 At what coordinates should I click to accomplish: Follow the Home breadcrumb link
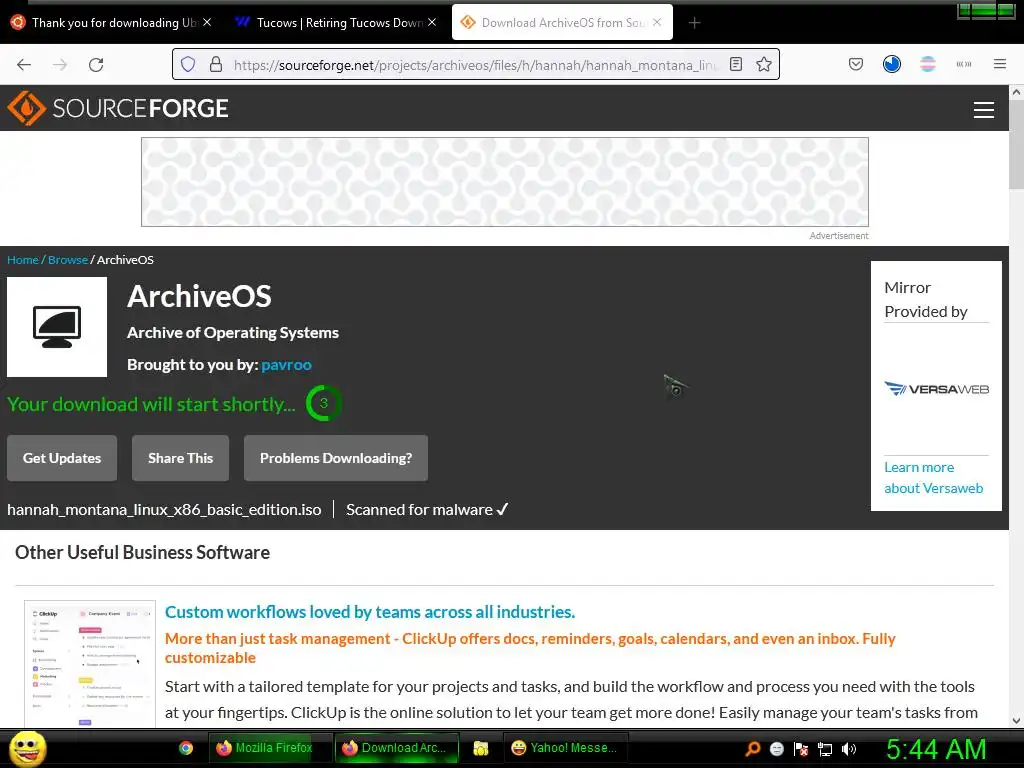click(x=23, y=259)
